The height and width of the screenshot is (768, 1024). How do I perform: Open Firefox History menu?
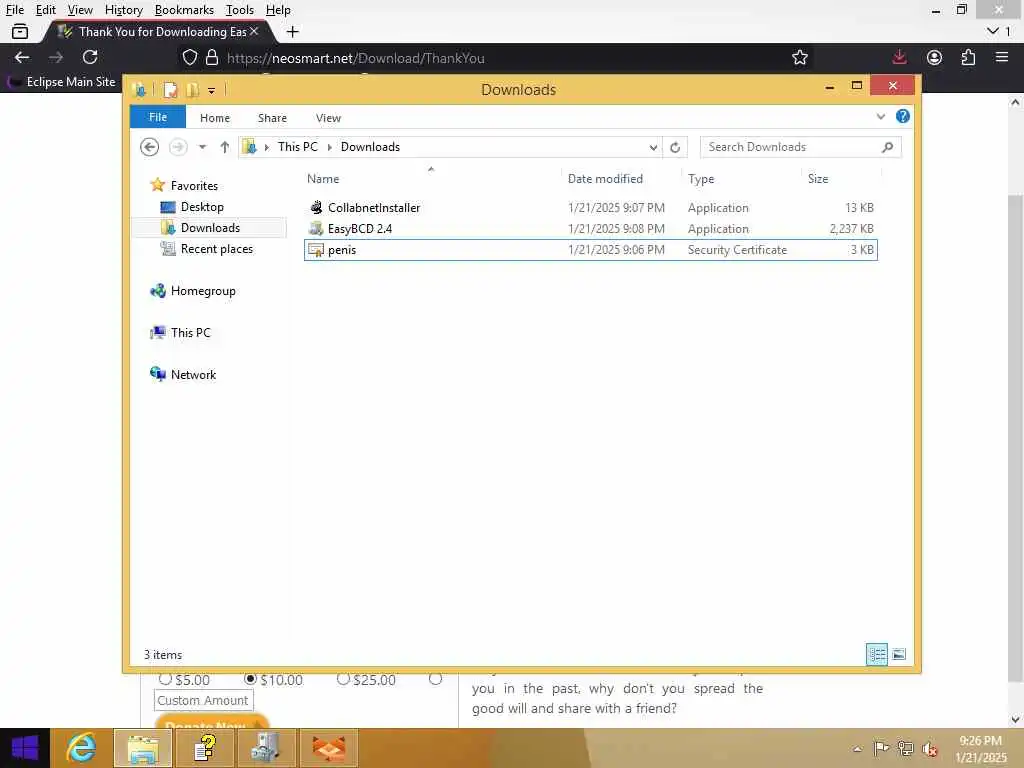coord(123,10)
